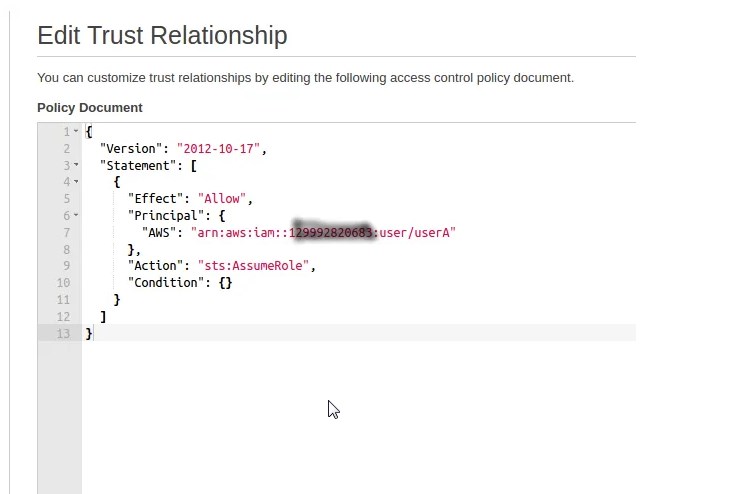Click line number 2 in the gutter
743x494 pixels.
pyautogui.click(x=66, y=149)
